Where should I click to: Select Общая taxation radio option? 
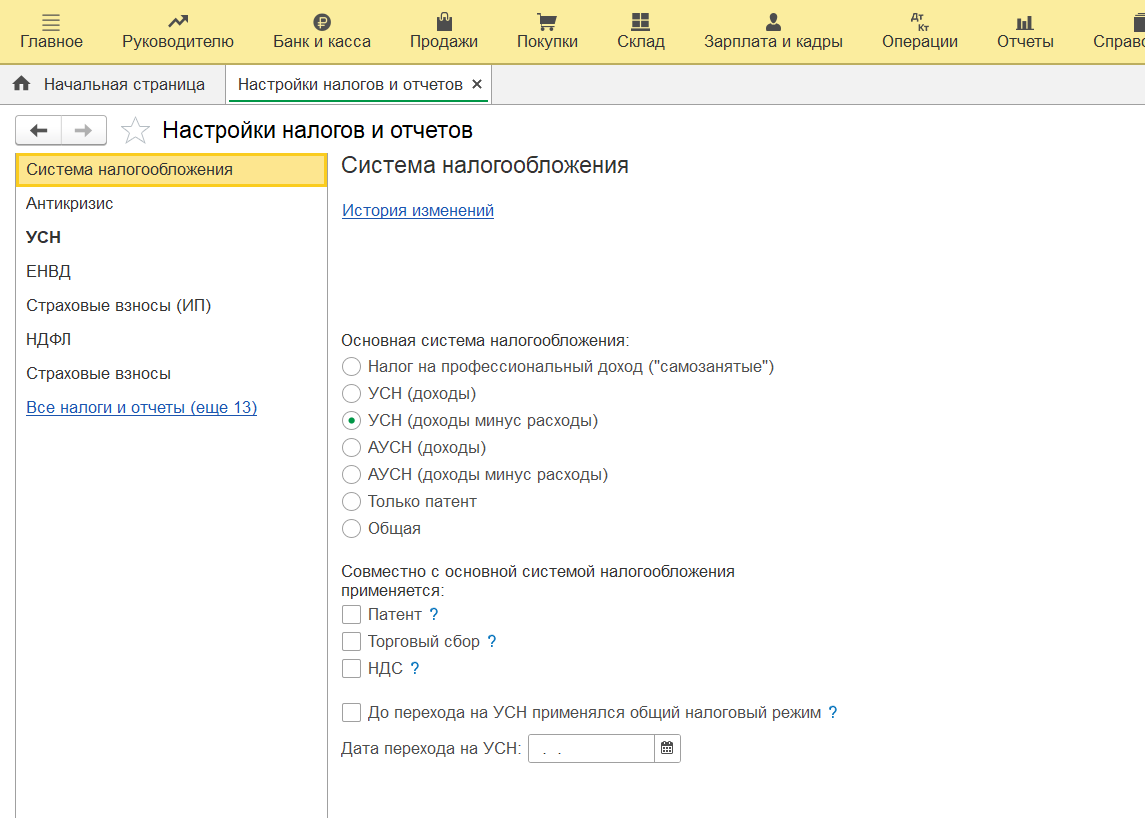click(x=351, y=529)
